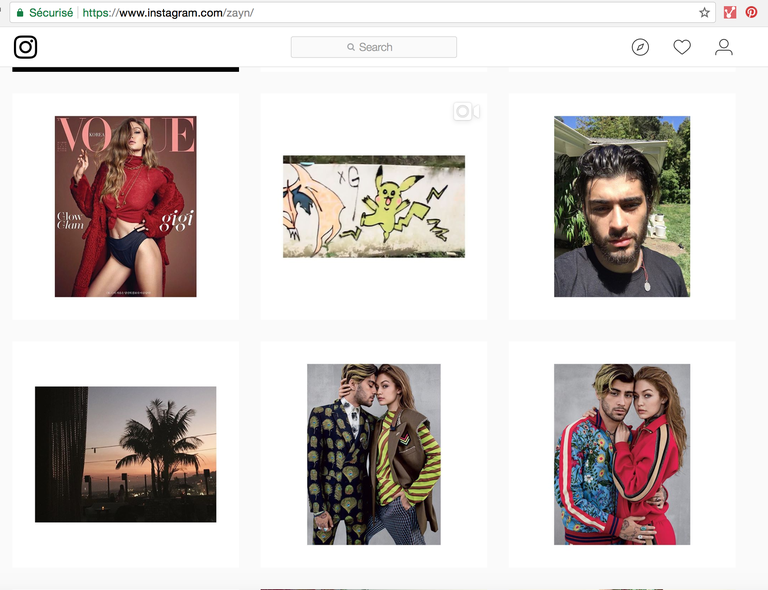Click the video camera badge on Pikachu post
768x590 pixels.
click(466, 112)
